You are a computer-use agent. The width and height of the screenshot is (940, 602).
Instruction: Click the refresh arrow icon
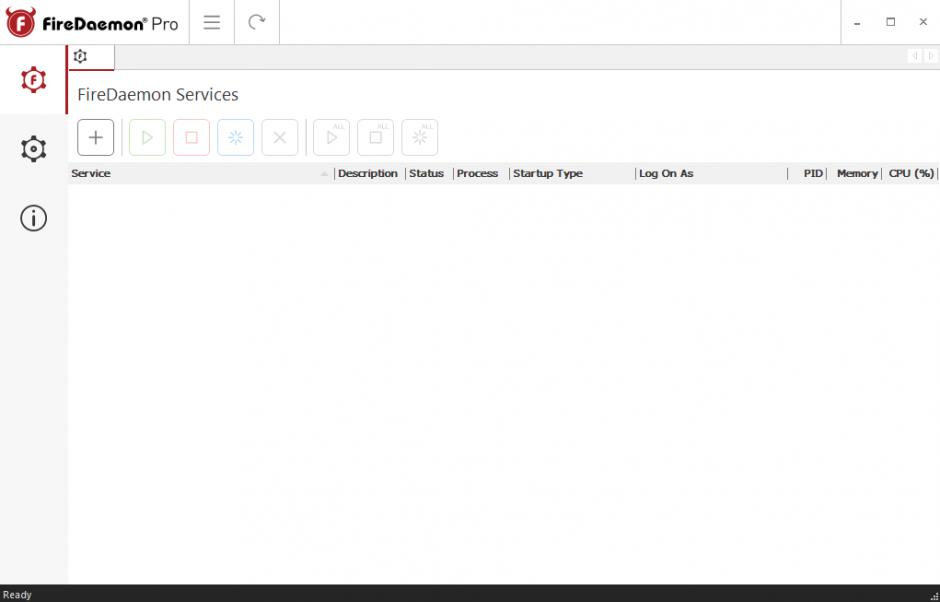point(257,22)
